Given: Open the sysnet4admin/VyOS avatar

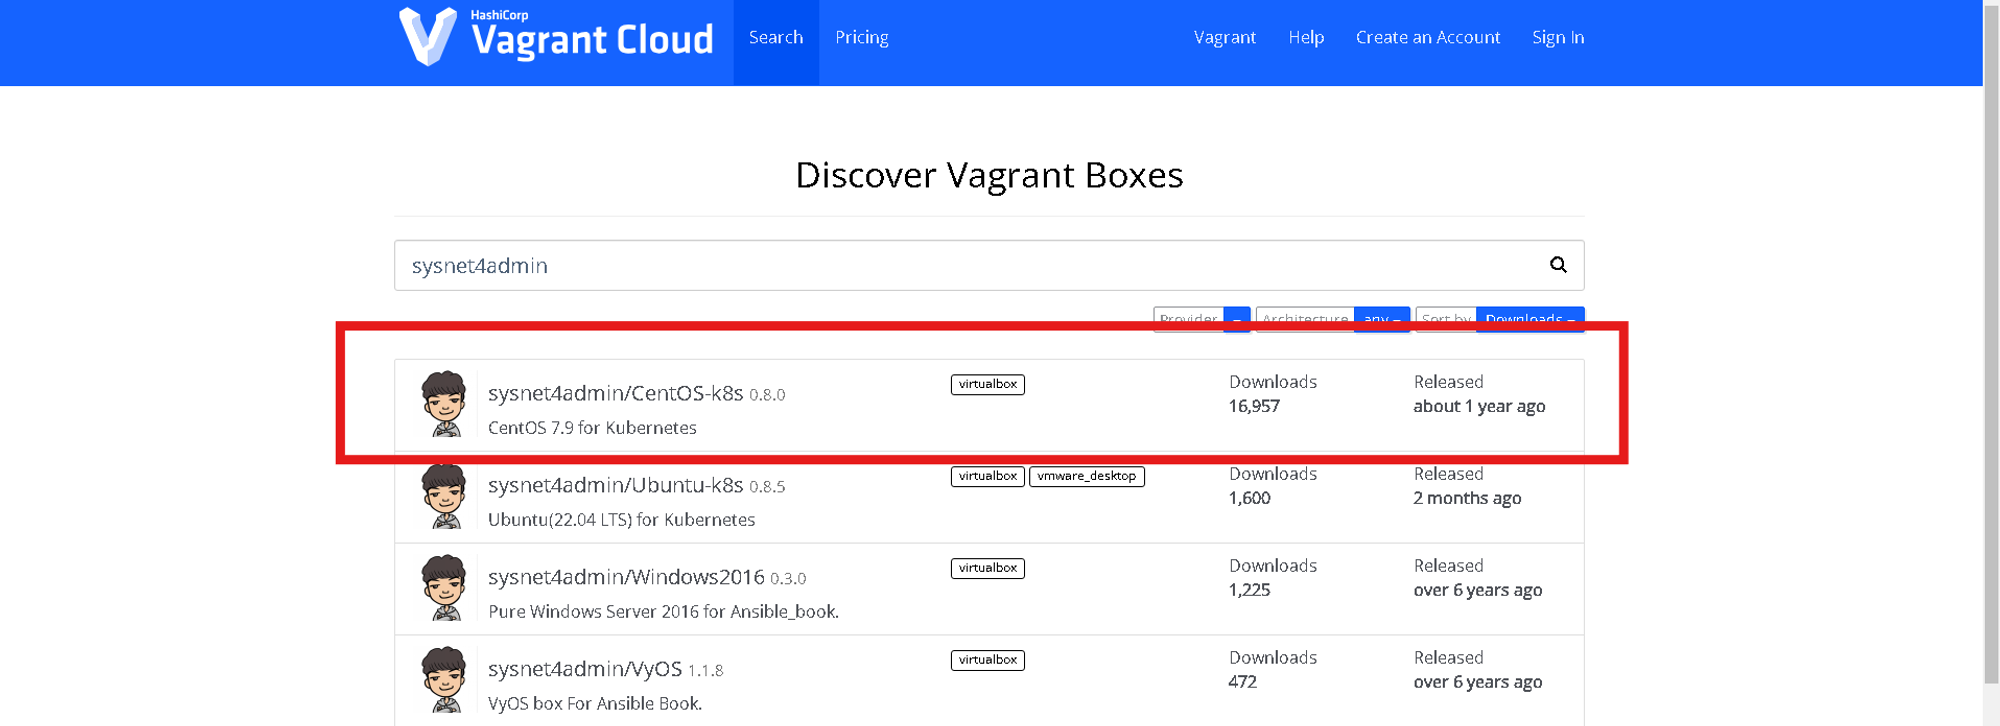Looking at the screenshot, I should (444, 680).
